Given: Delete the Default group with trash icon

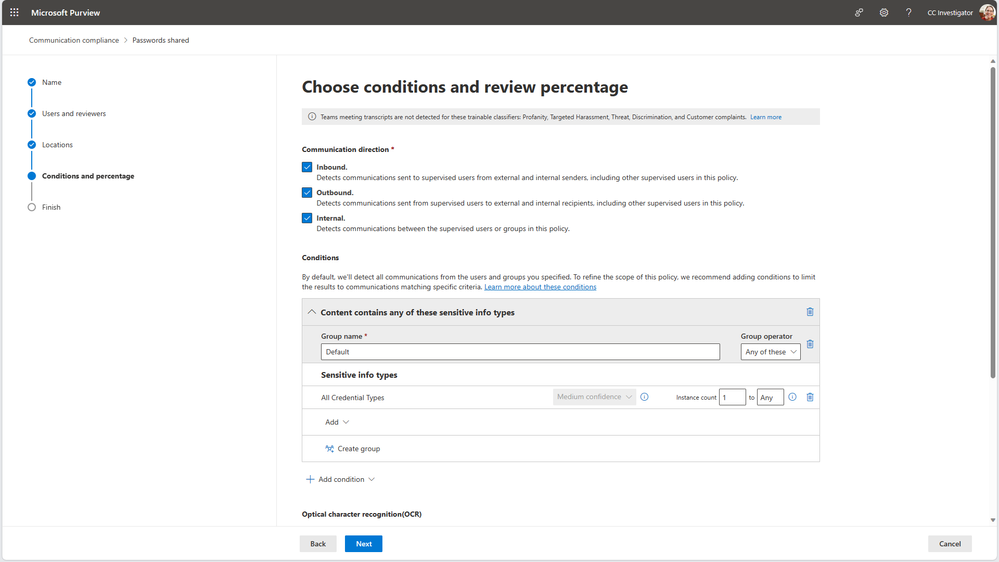Looking at the screenshot, I should point(810,345).
